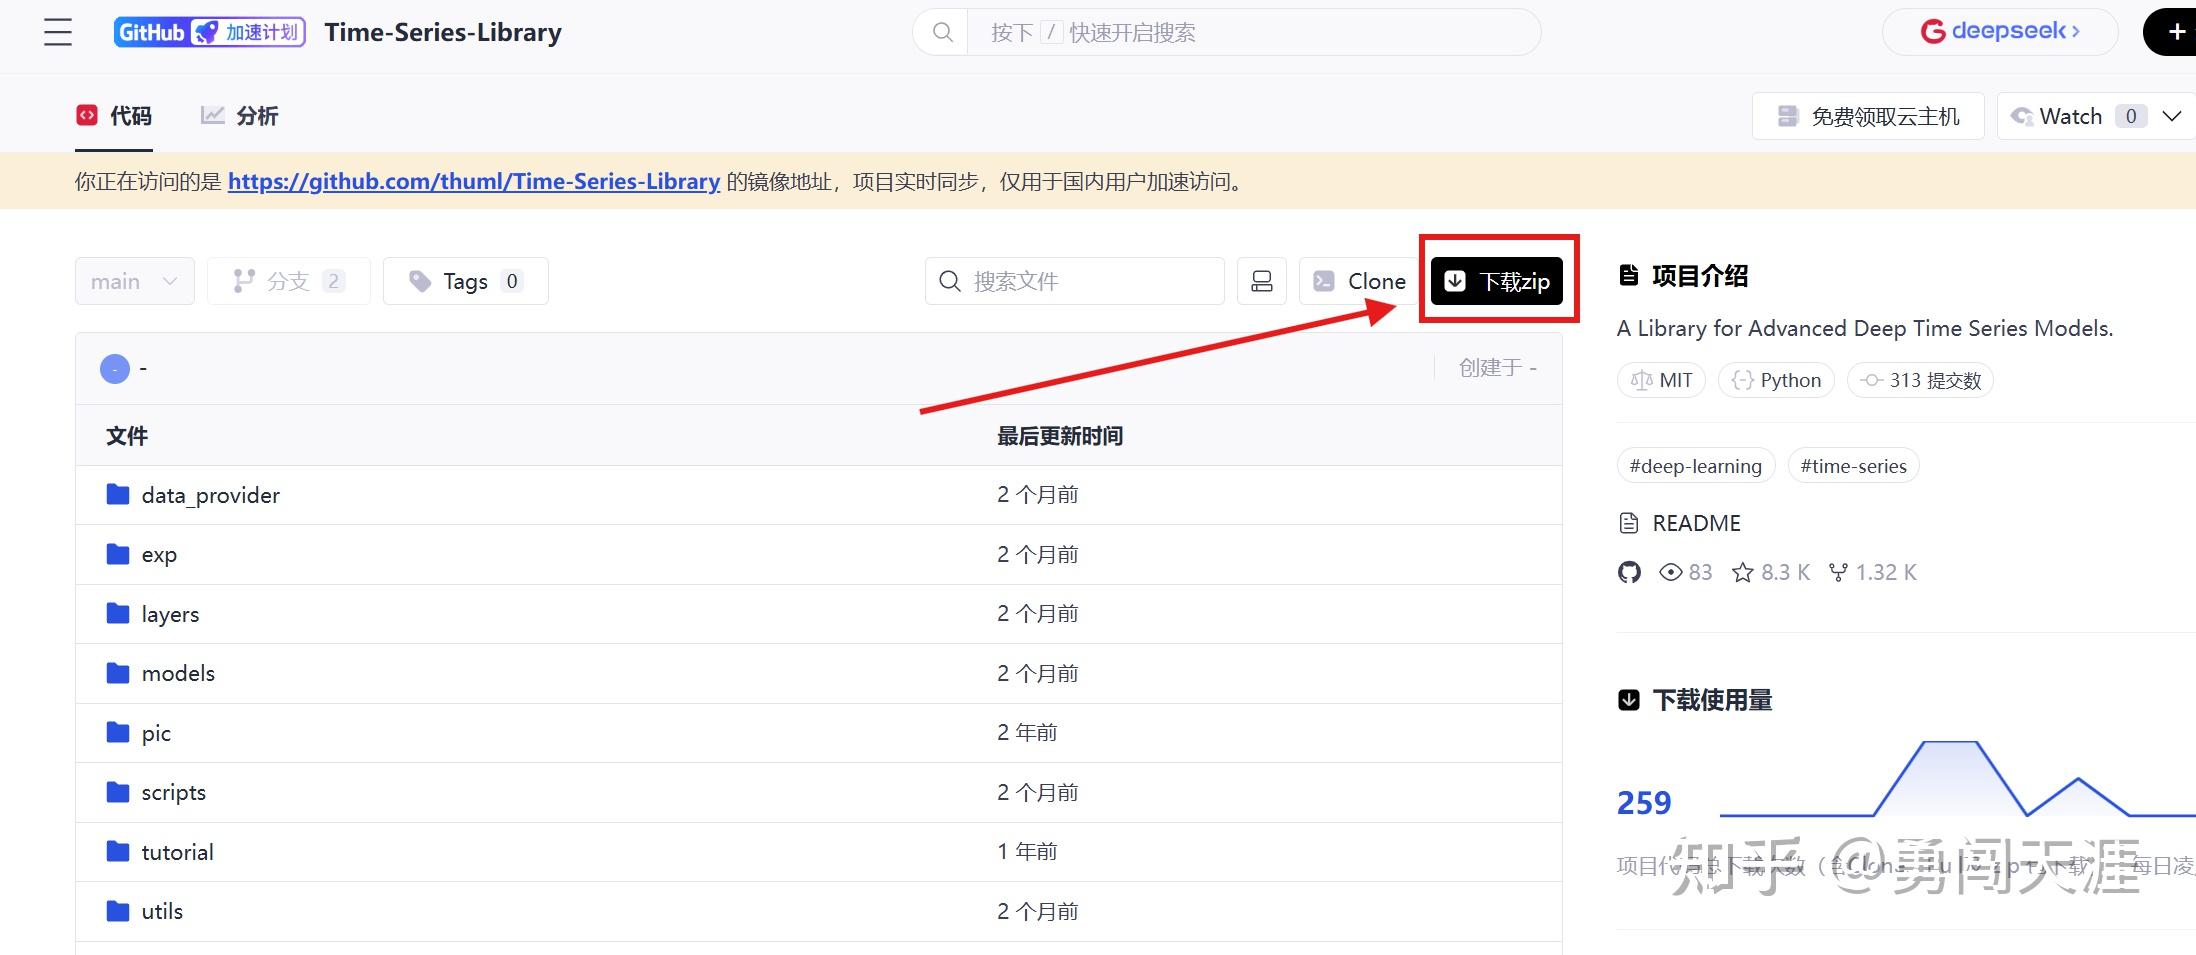The height and width of the screenshot is (955, 2196).
Task: Click the GitHub octocat icon under README
Action: click(x=1629, y=572)
